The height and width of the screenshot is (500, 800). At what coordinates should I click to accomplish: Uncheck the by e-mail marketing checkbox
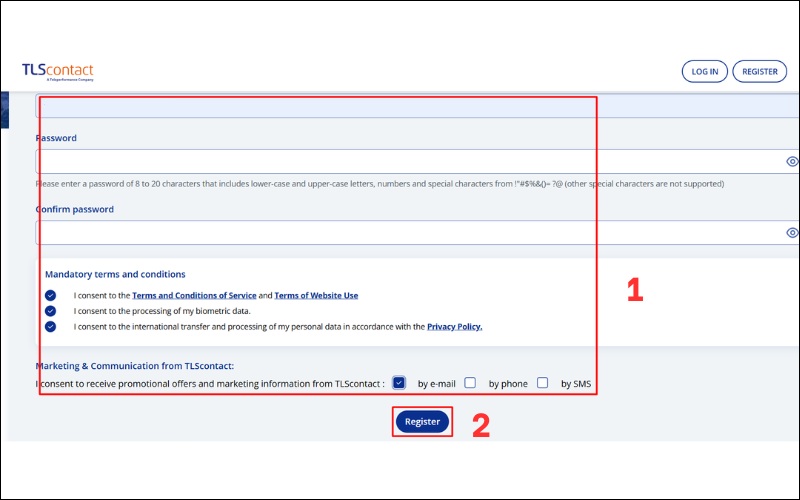[399, 382]
